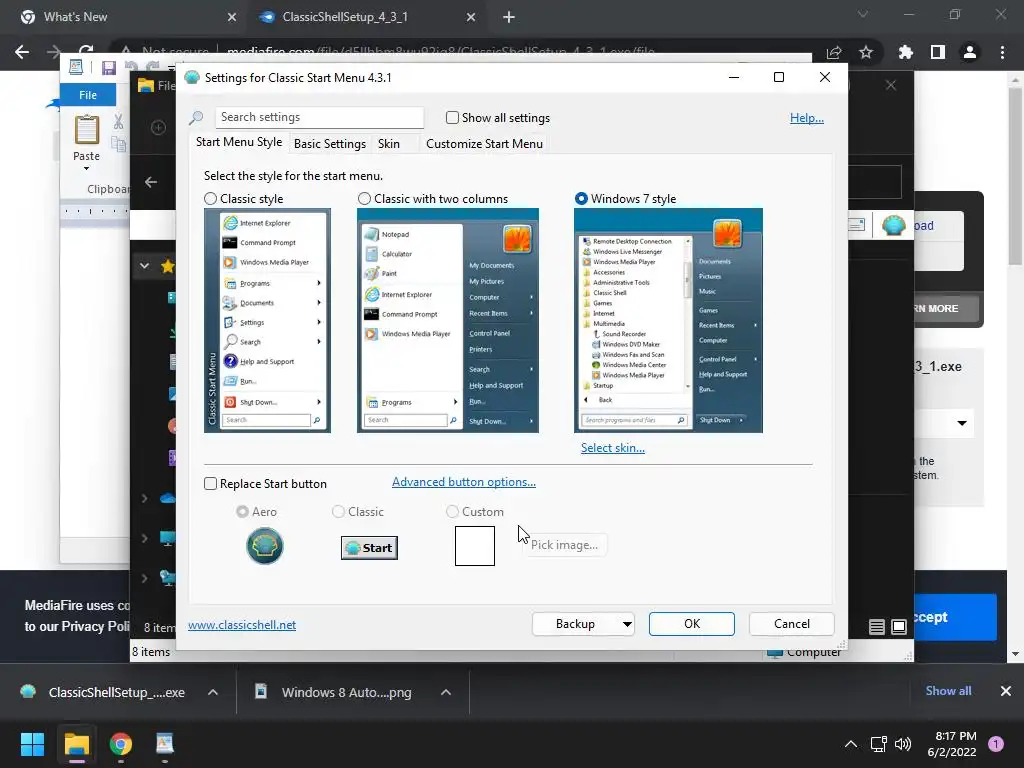Click the Chrome extensions puzzle icon
This screenshot has height=768, width=1024.
pyautogui.click(x=905, y=52)
